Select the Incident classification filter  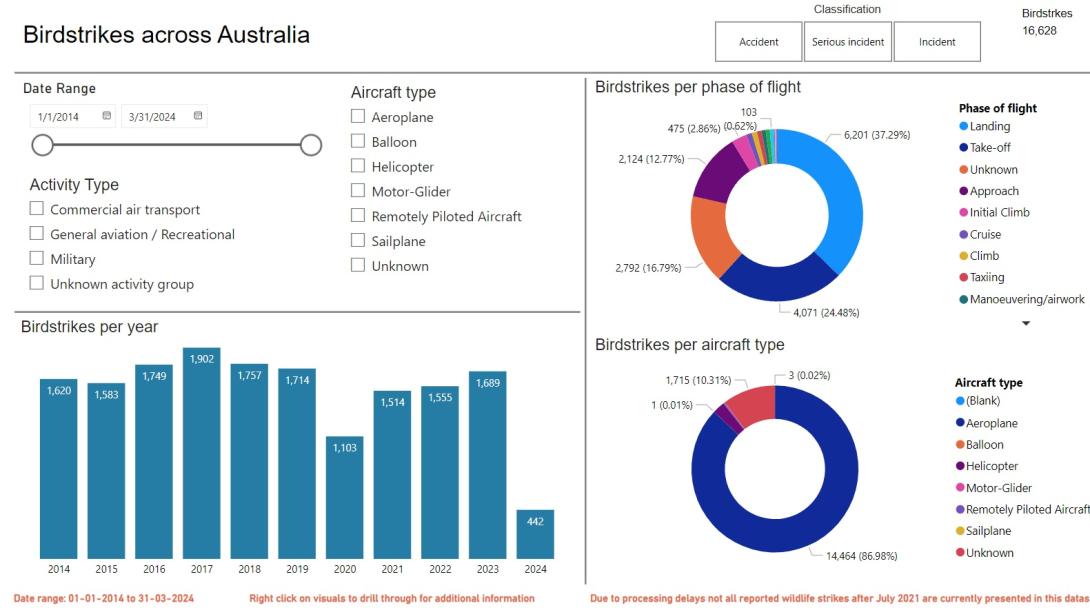click(x=937, y=42)
